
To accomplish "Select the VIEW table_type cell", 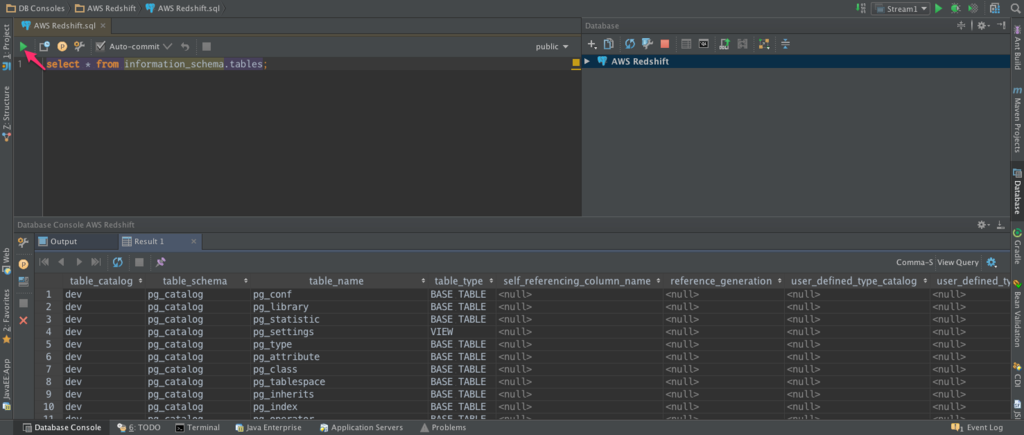I will click(x=462, y=332).
